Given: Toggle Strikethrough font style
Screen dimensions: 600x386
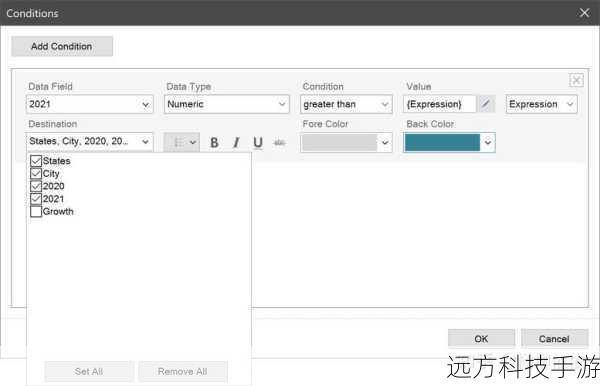Looking at the screenshot, I should 279,143.
